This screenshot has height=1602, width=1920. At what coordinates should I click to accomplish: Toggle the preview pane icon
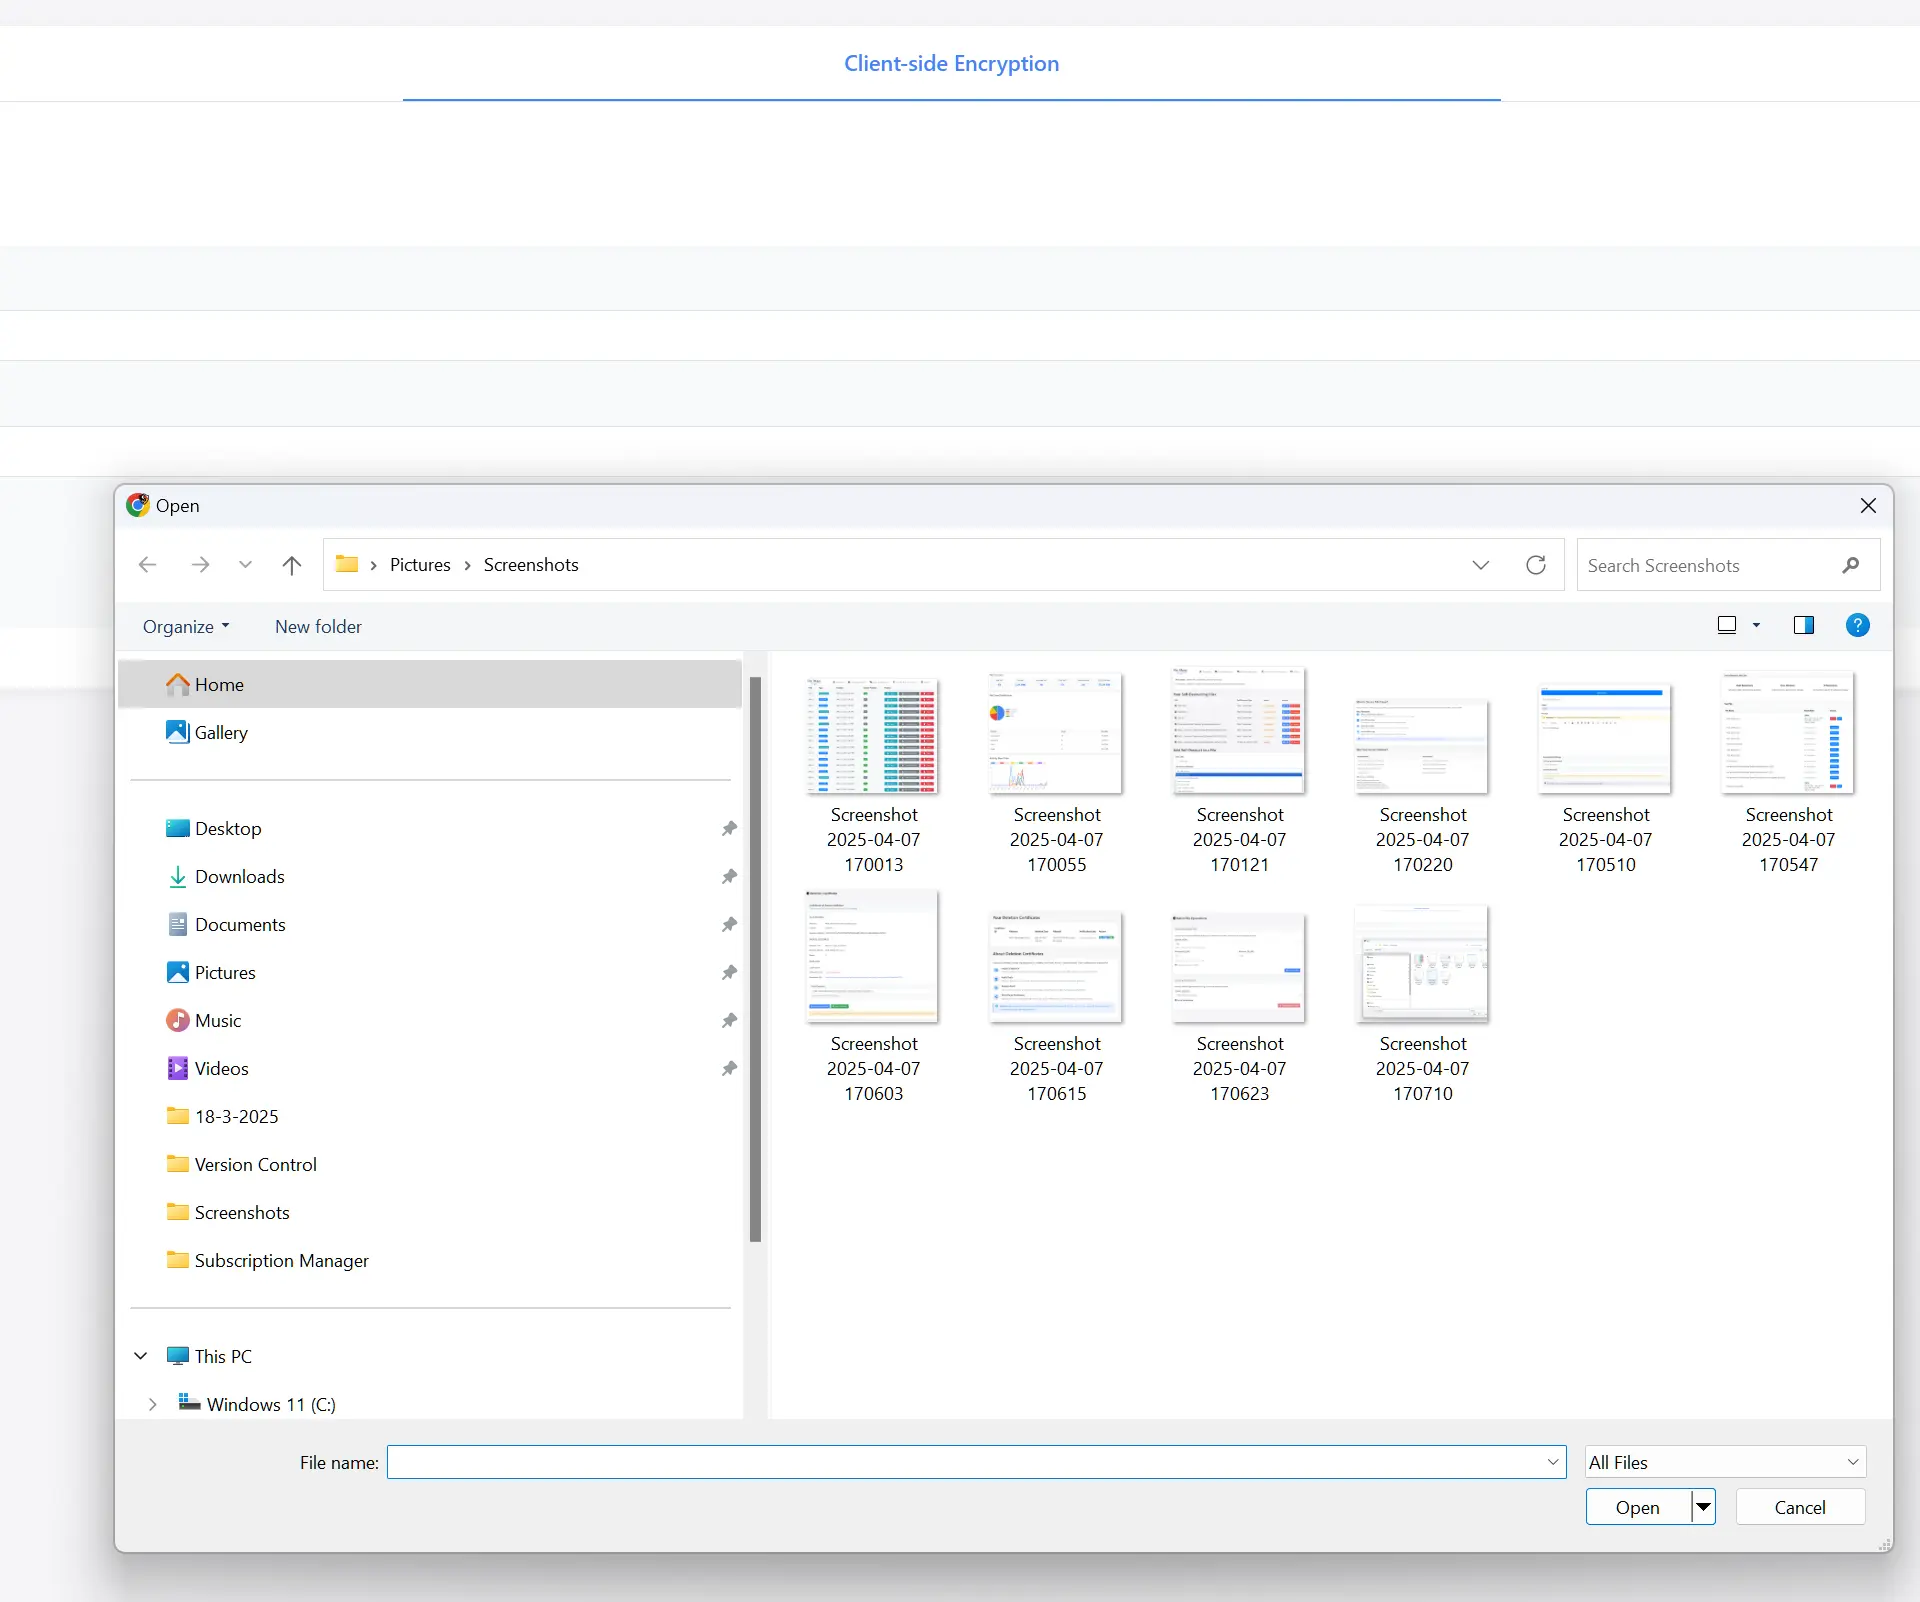click(x=1804, y=626)
